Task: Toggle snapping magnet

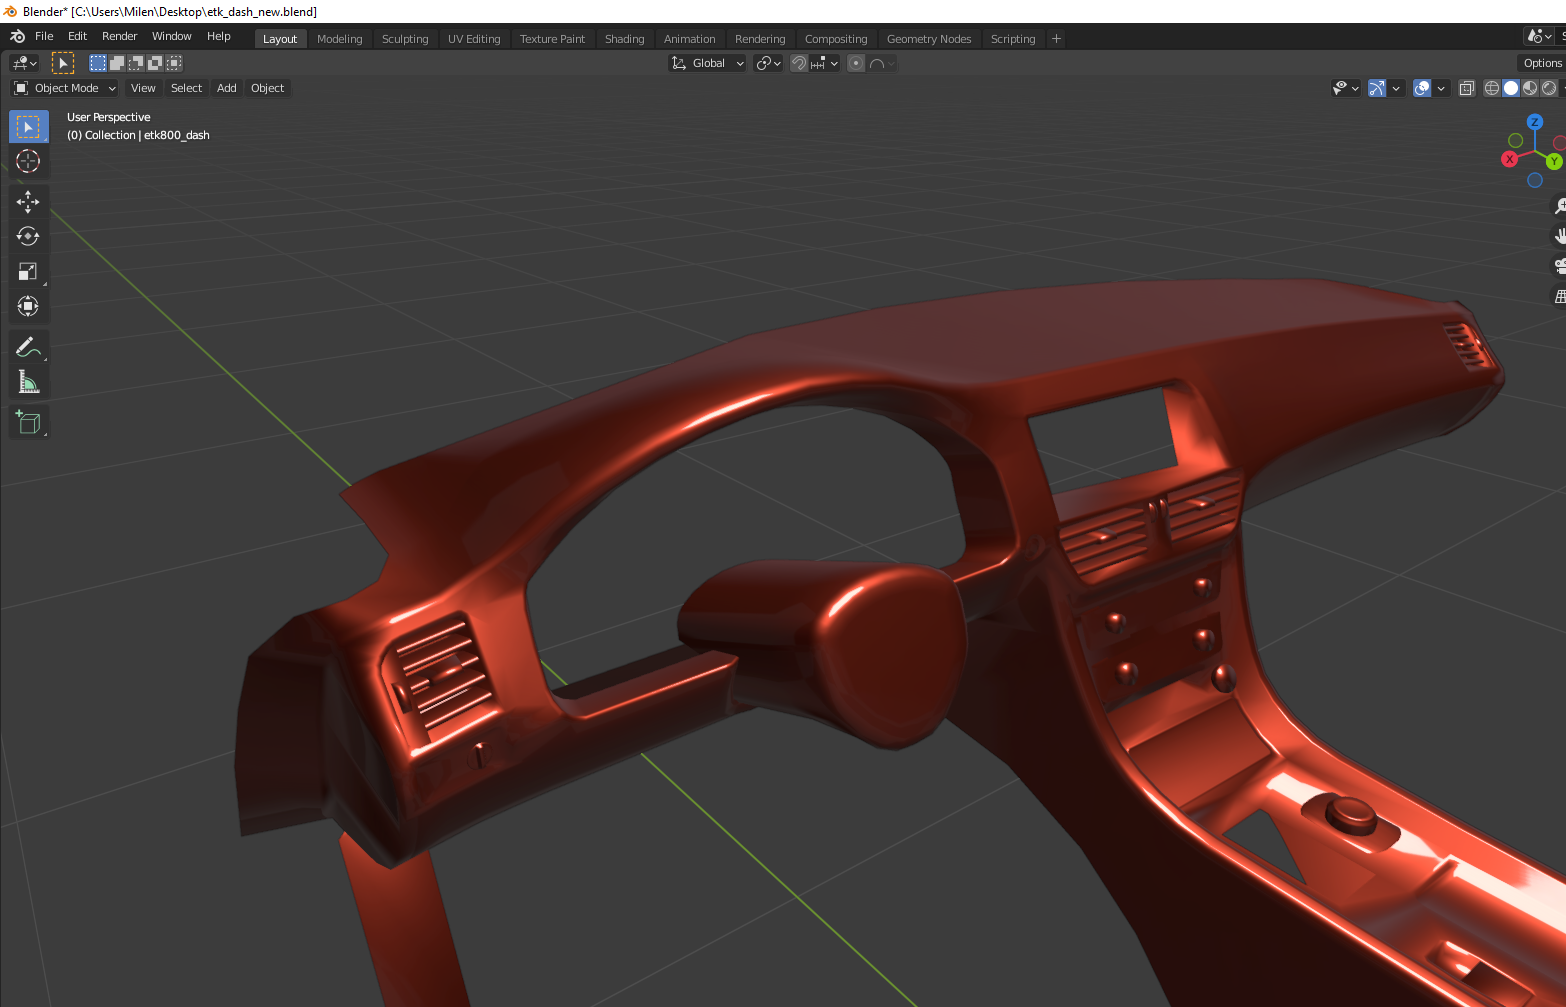Action: [799, 63]
